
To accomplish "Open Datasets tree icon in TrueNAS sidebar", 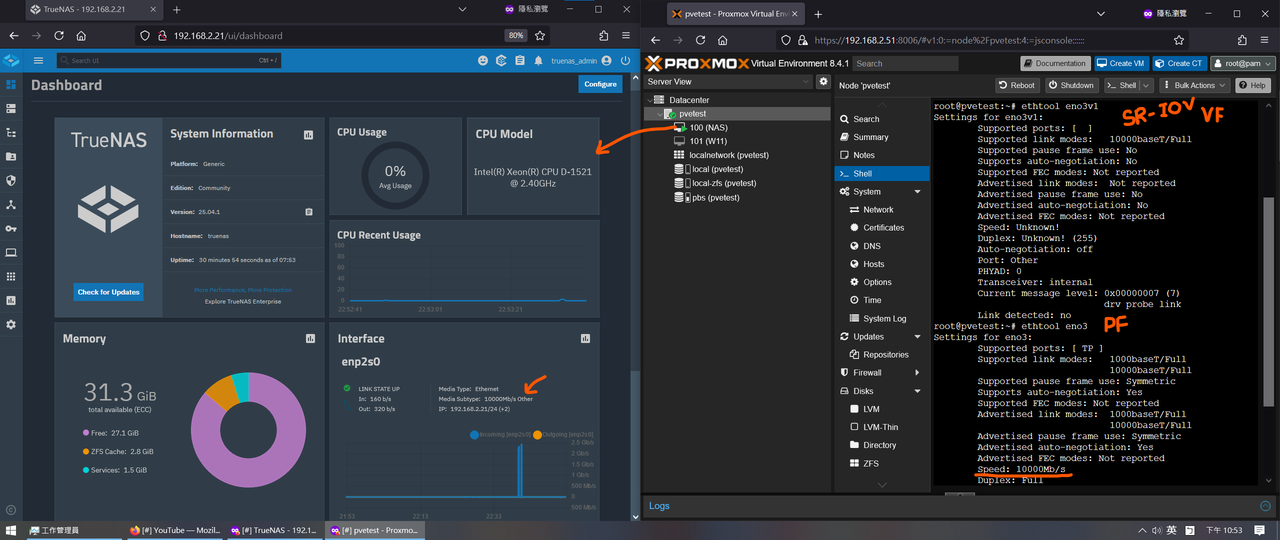I will pyautogui.click(x=11, y=132).
